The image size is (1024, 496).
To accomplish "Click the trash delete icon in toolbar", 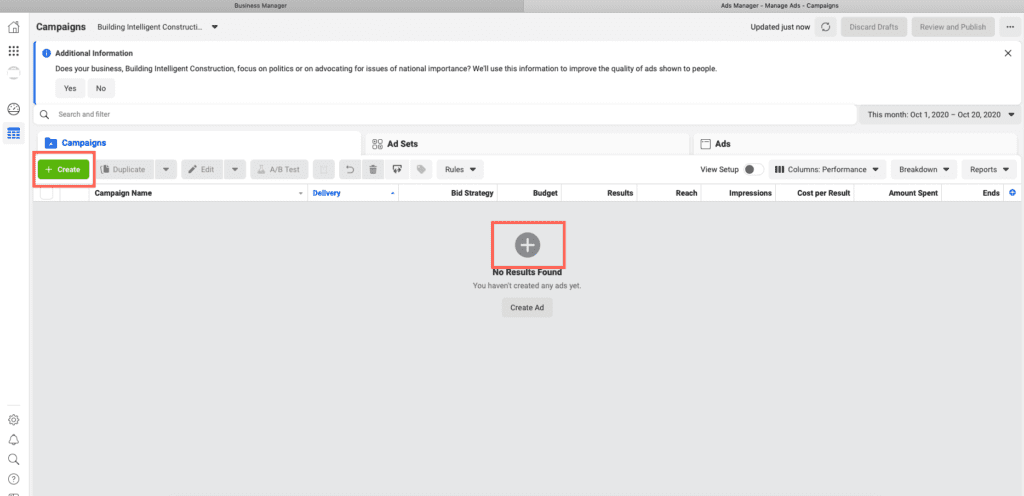I will pos(373,169).
